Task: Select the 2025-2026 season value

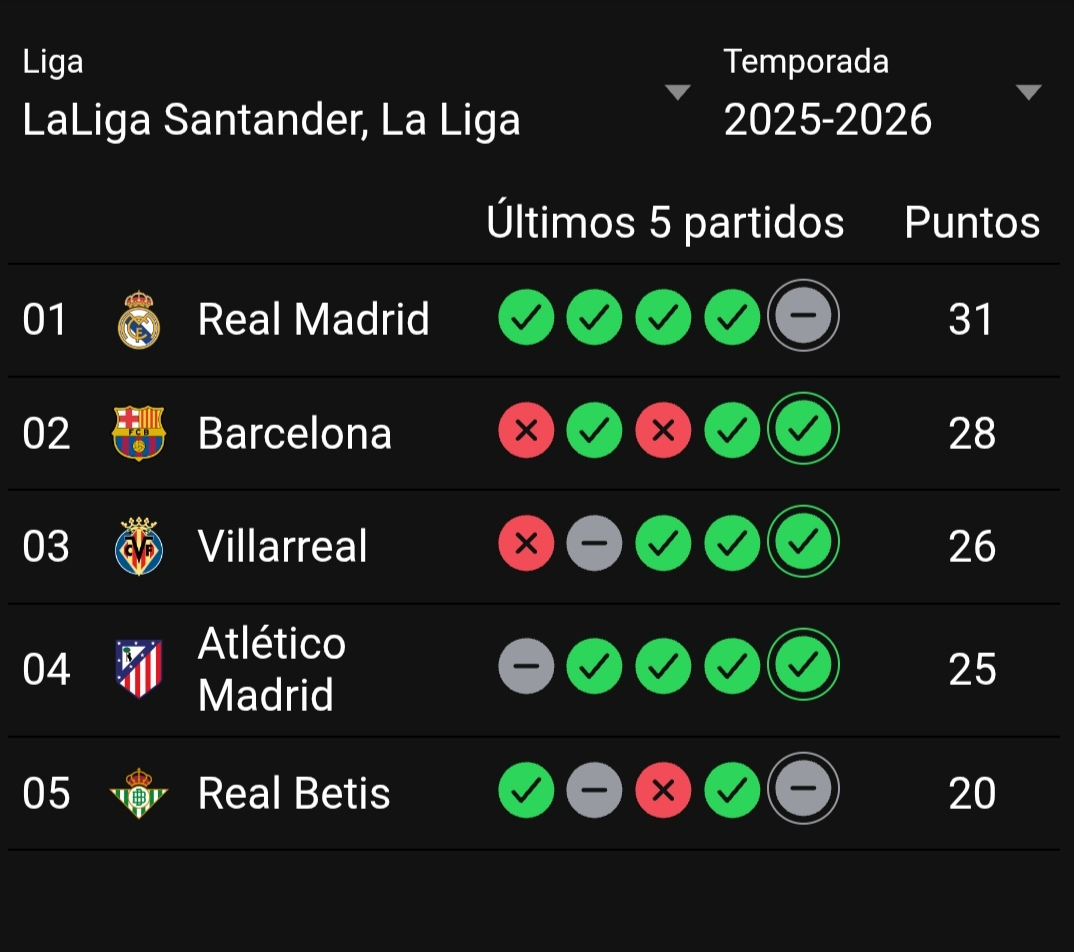Action: (828, 120)
